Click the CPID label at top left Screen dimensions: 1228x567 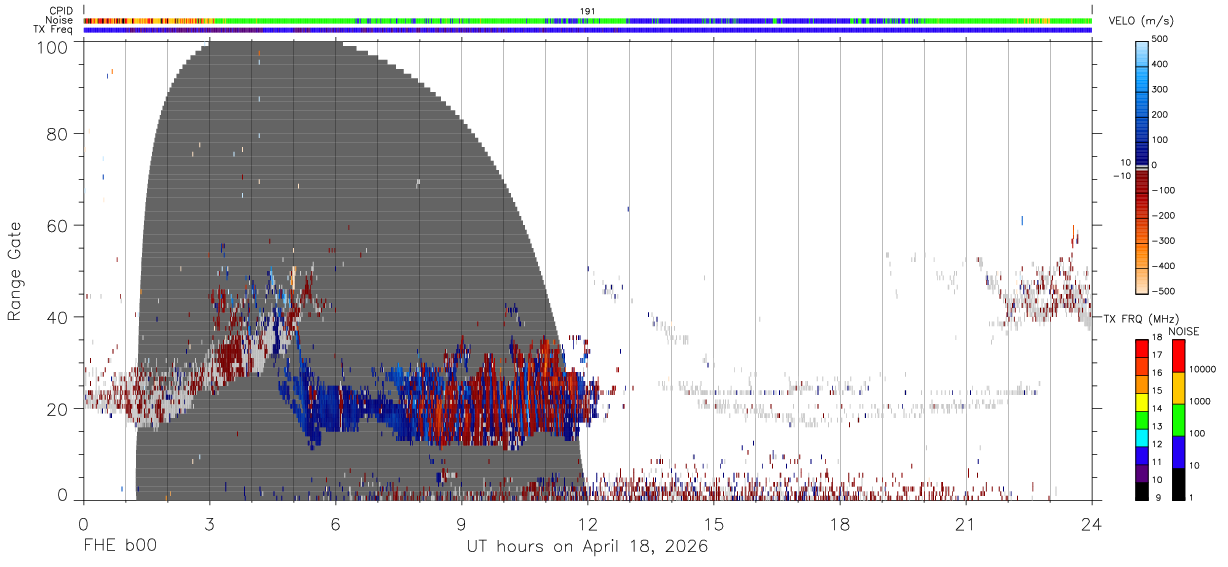(x=62, y=11)
